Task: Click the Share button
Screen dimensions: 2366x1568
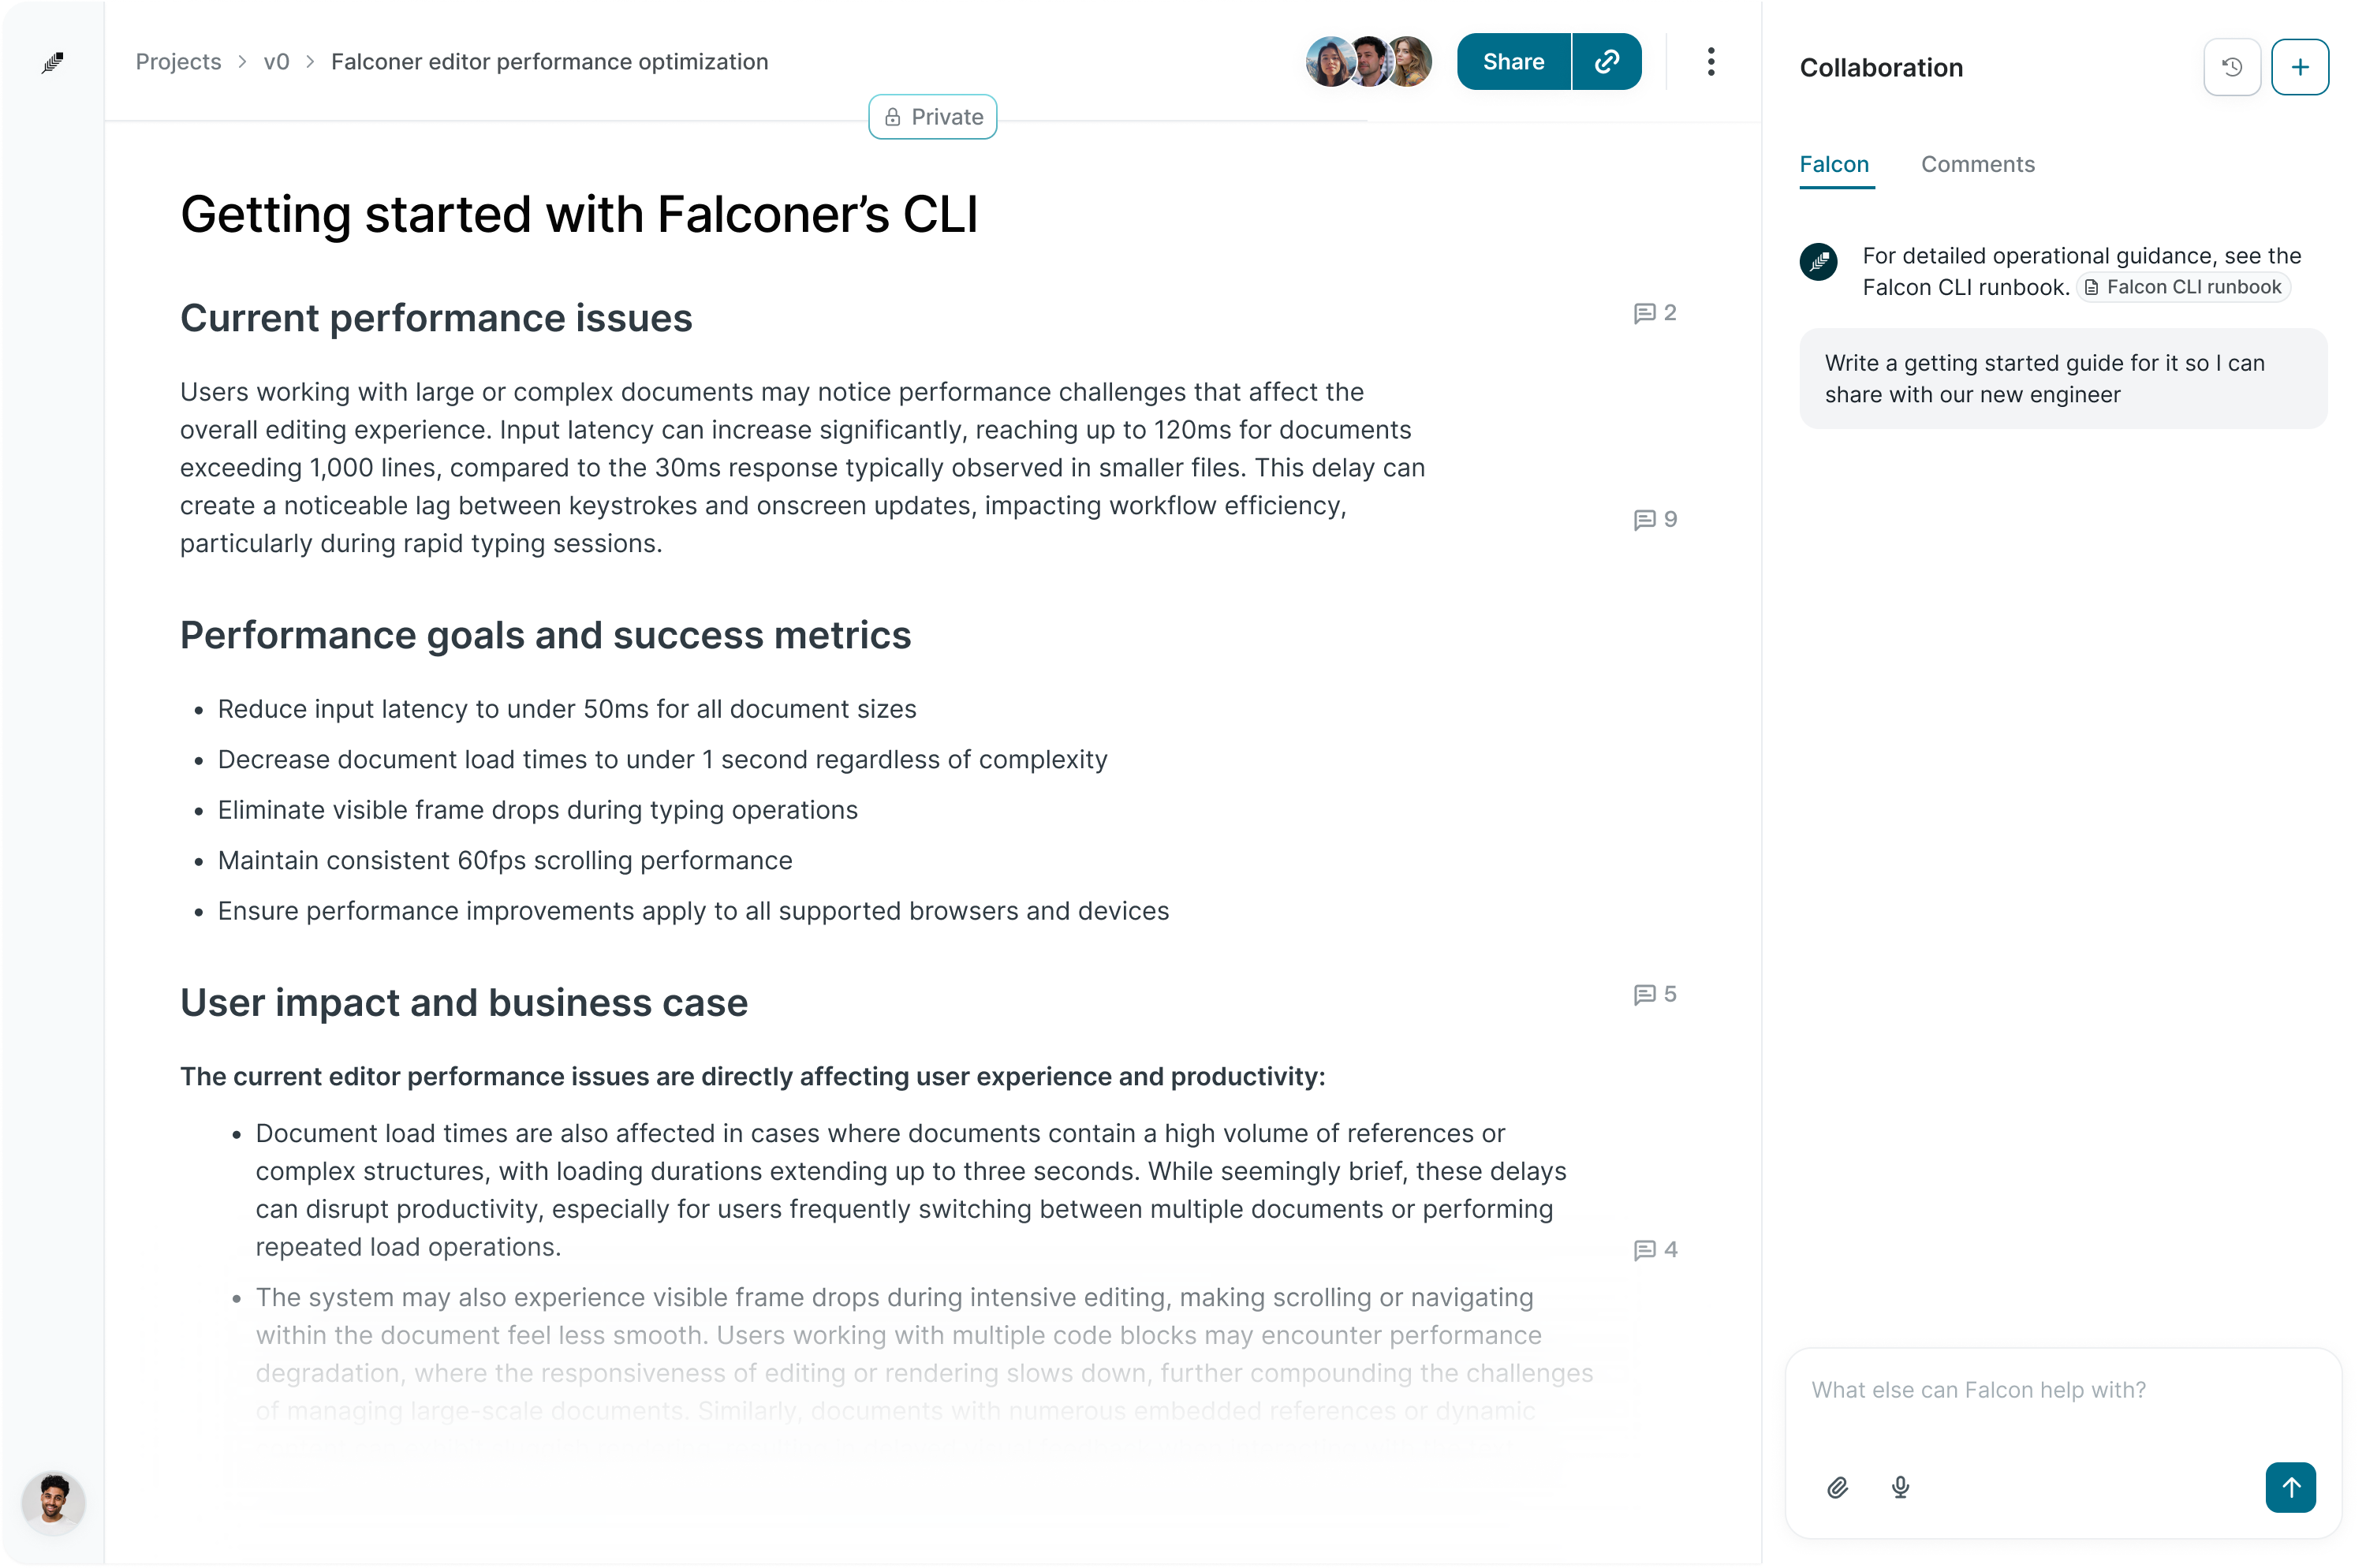Action: pyautogui.click(x=1513, y=62)
